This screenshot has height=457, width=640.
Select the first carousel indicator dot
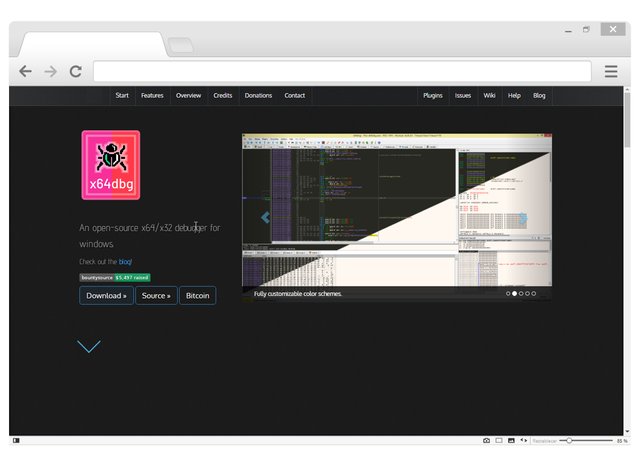point(508,293)
